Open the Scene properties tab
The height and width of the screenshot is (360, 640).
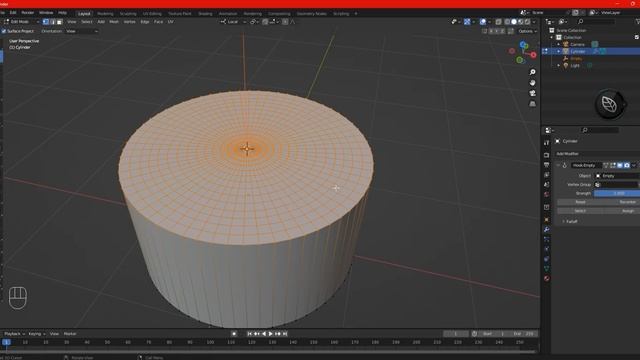(x=547, y=184)
